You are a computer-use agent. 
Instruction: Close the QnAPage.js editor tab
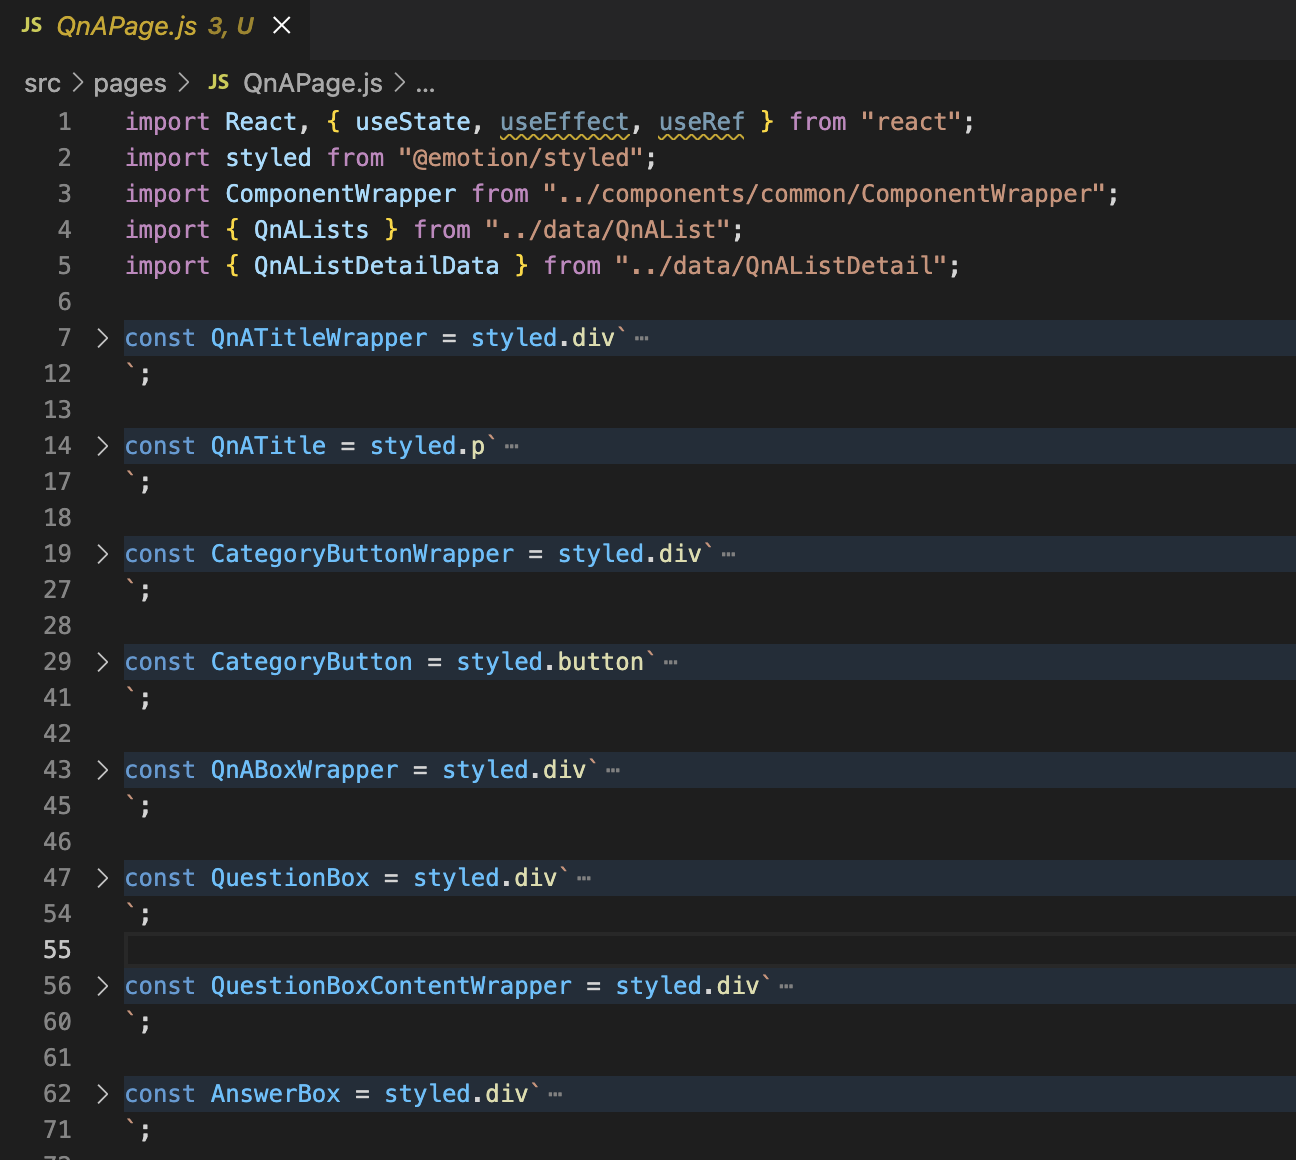[x=282, y=25]
